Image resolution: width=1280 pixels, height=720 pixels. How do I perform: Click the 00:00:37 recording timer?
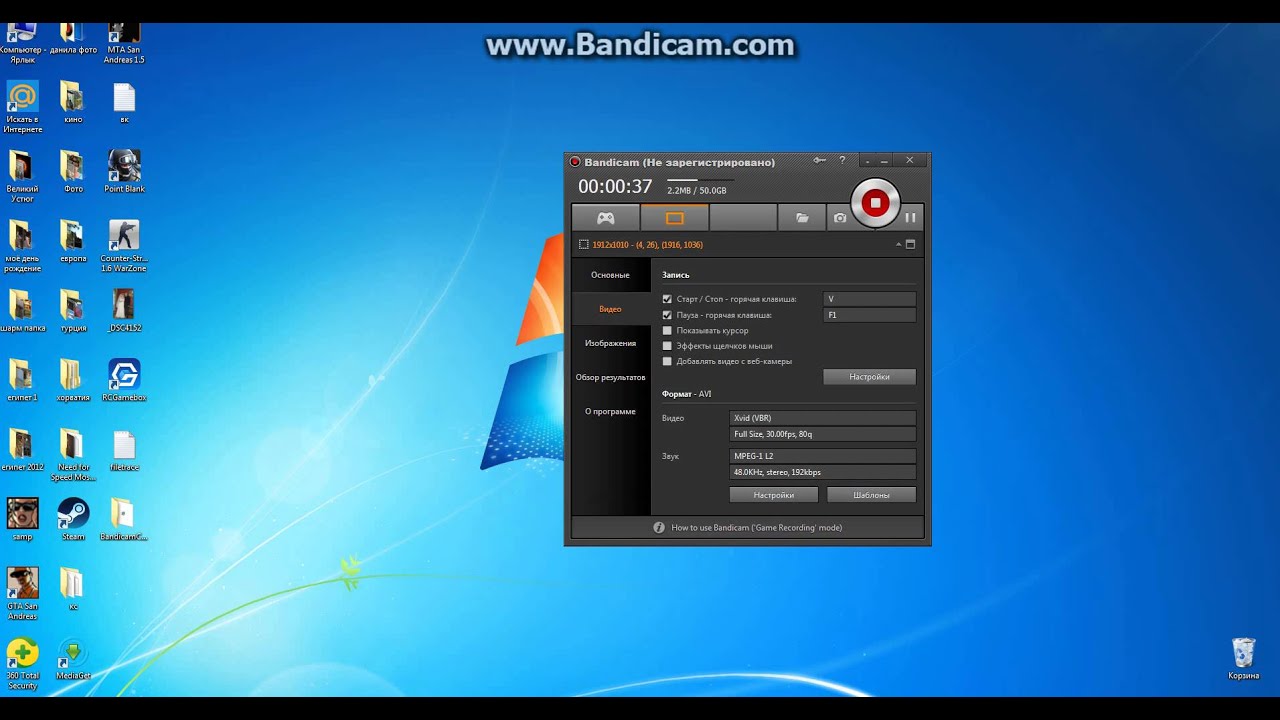pos(615,187)
